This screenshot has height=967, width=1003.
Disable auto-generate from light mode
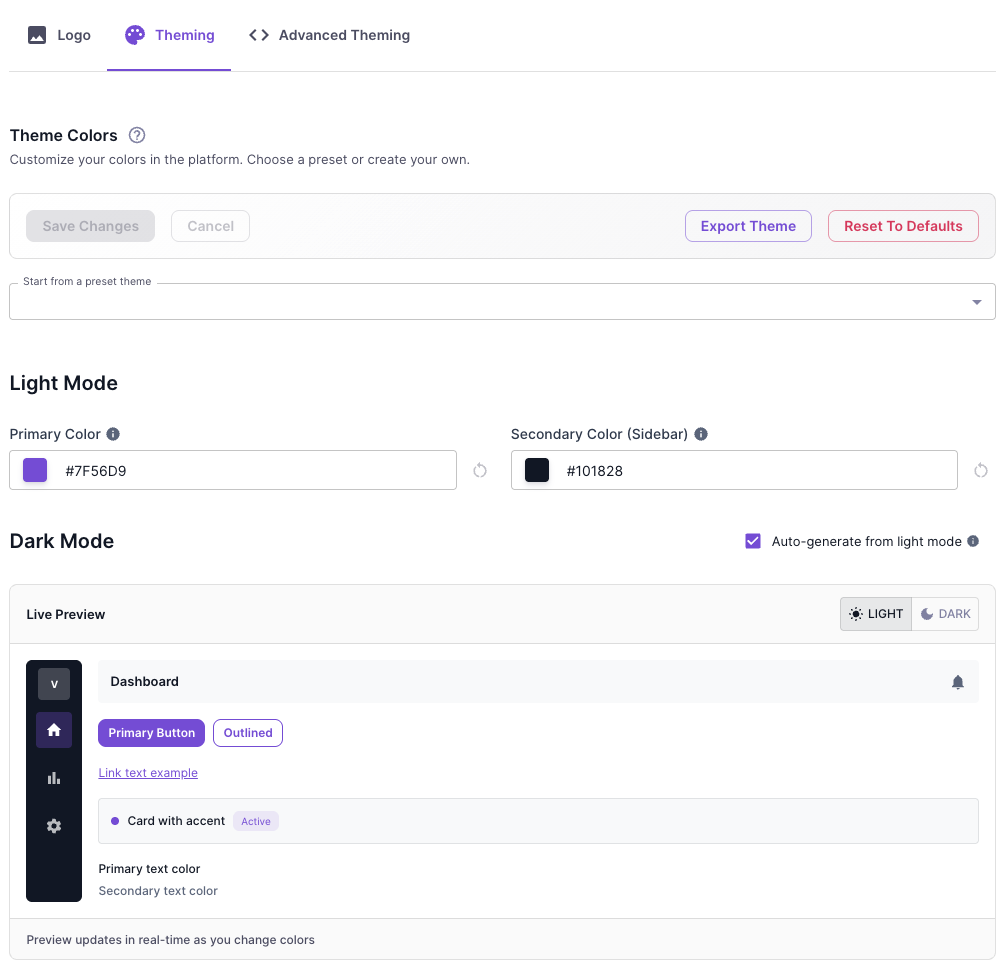click(x=752, y=540)
